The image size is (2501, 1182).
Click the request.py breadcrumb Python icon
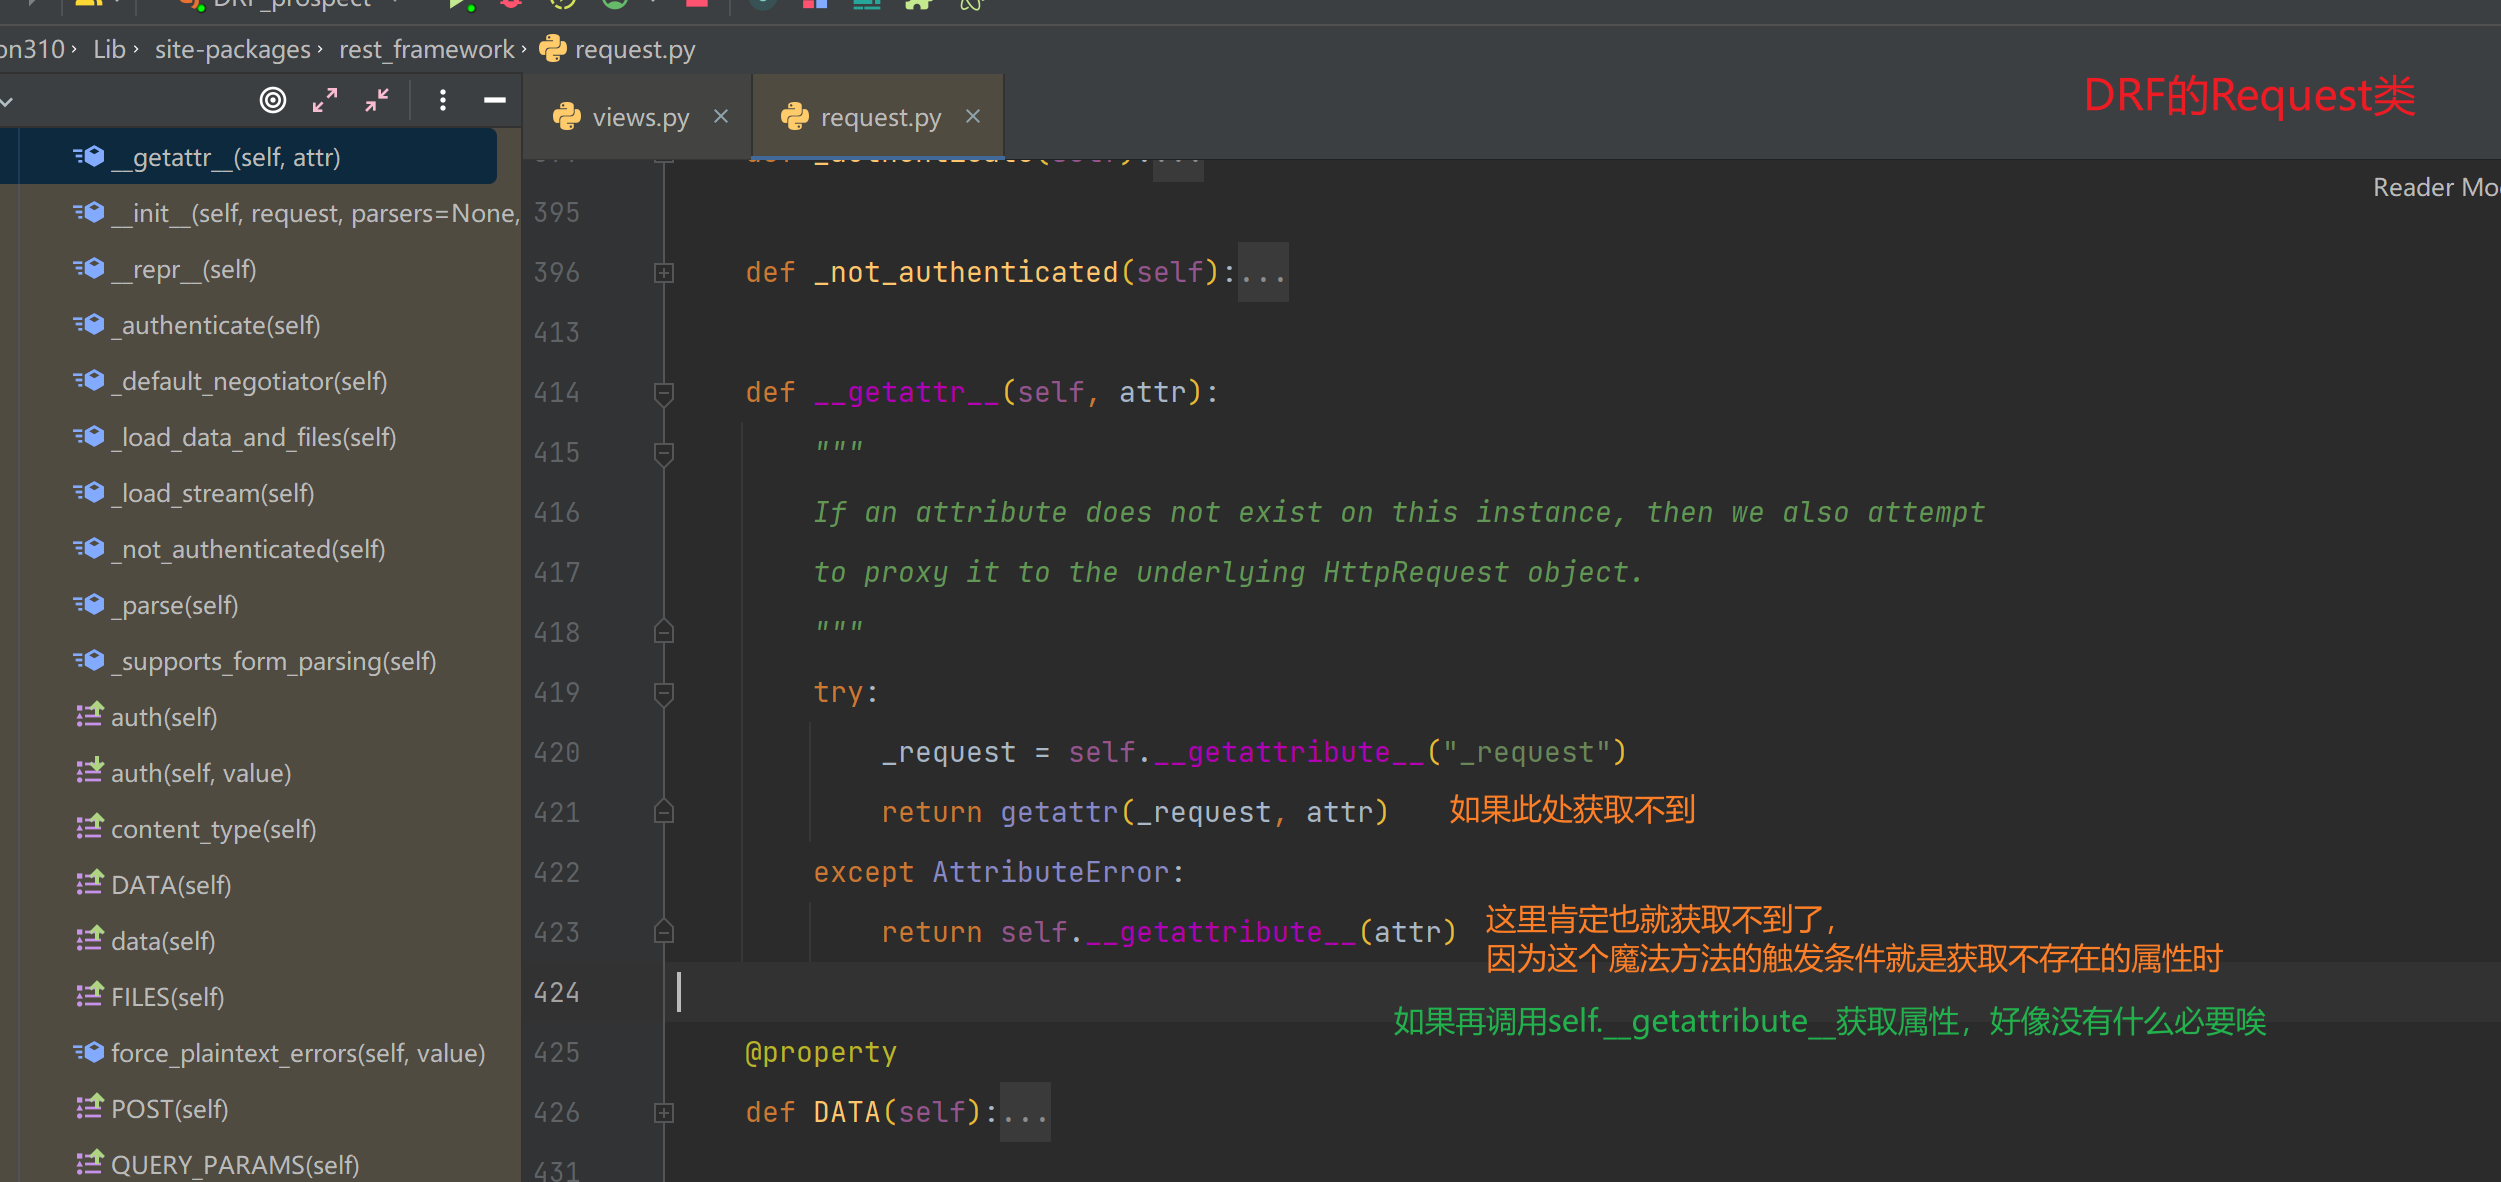tap(553, 48)
